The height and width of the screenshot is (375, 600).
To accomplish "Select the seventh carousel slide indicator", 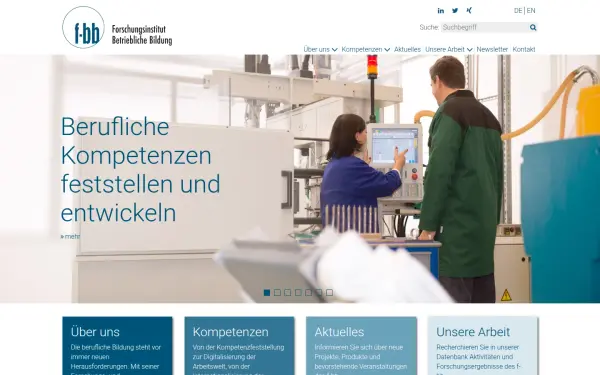I will 329,293.
